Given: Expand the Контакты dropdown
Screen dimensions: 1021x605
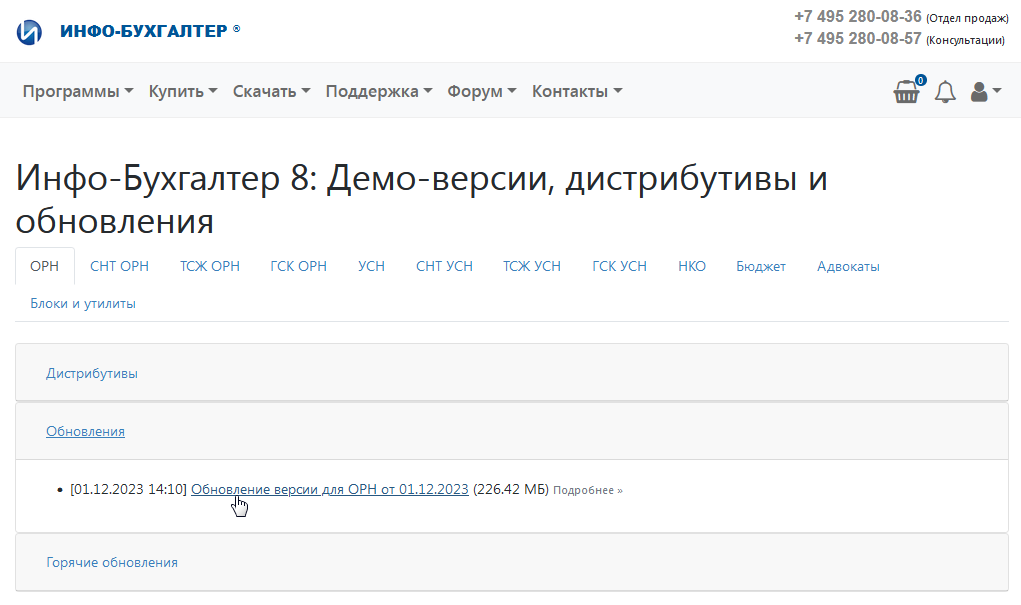Looking at the screenshot, I should pyautogui.click(x=577, y=91).
